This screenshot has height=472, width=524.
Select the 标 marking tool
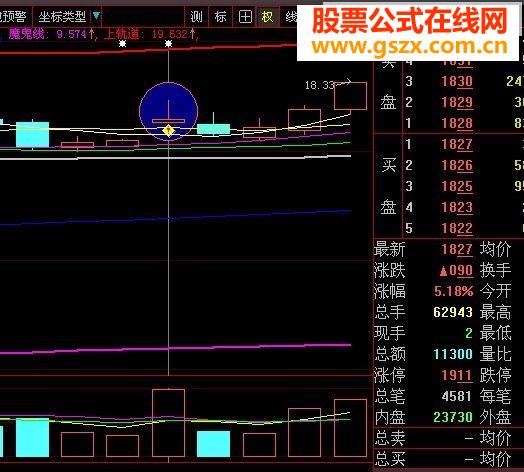click(221, 16)
